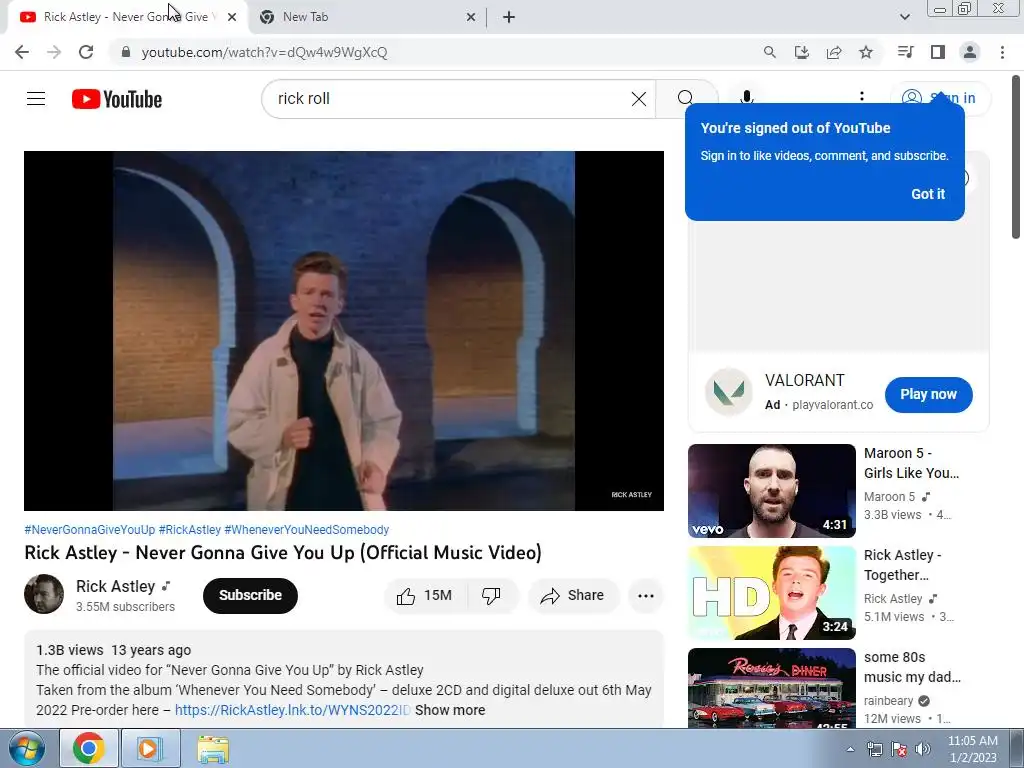Go back in browser history

pyautogui.click(x=22, y=52)
